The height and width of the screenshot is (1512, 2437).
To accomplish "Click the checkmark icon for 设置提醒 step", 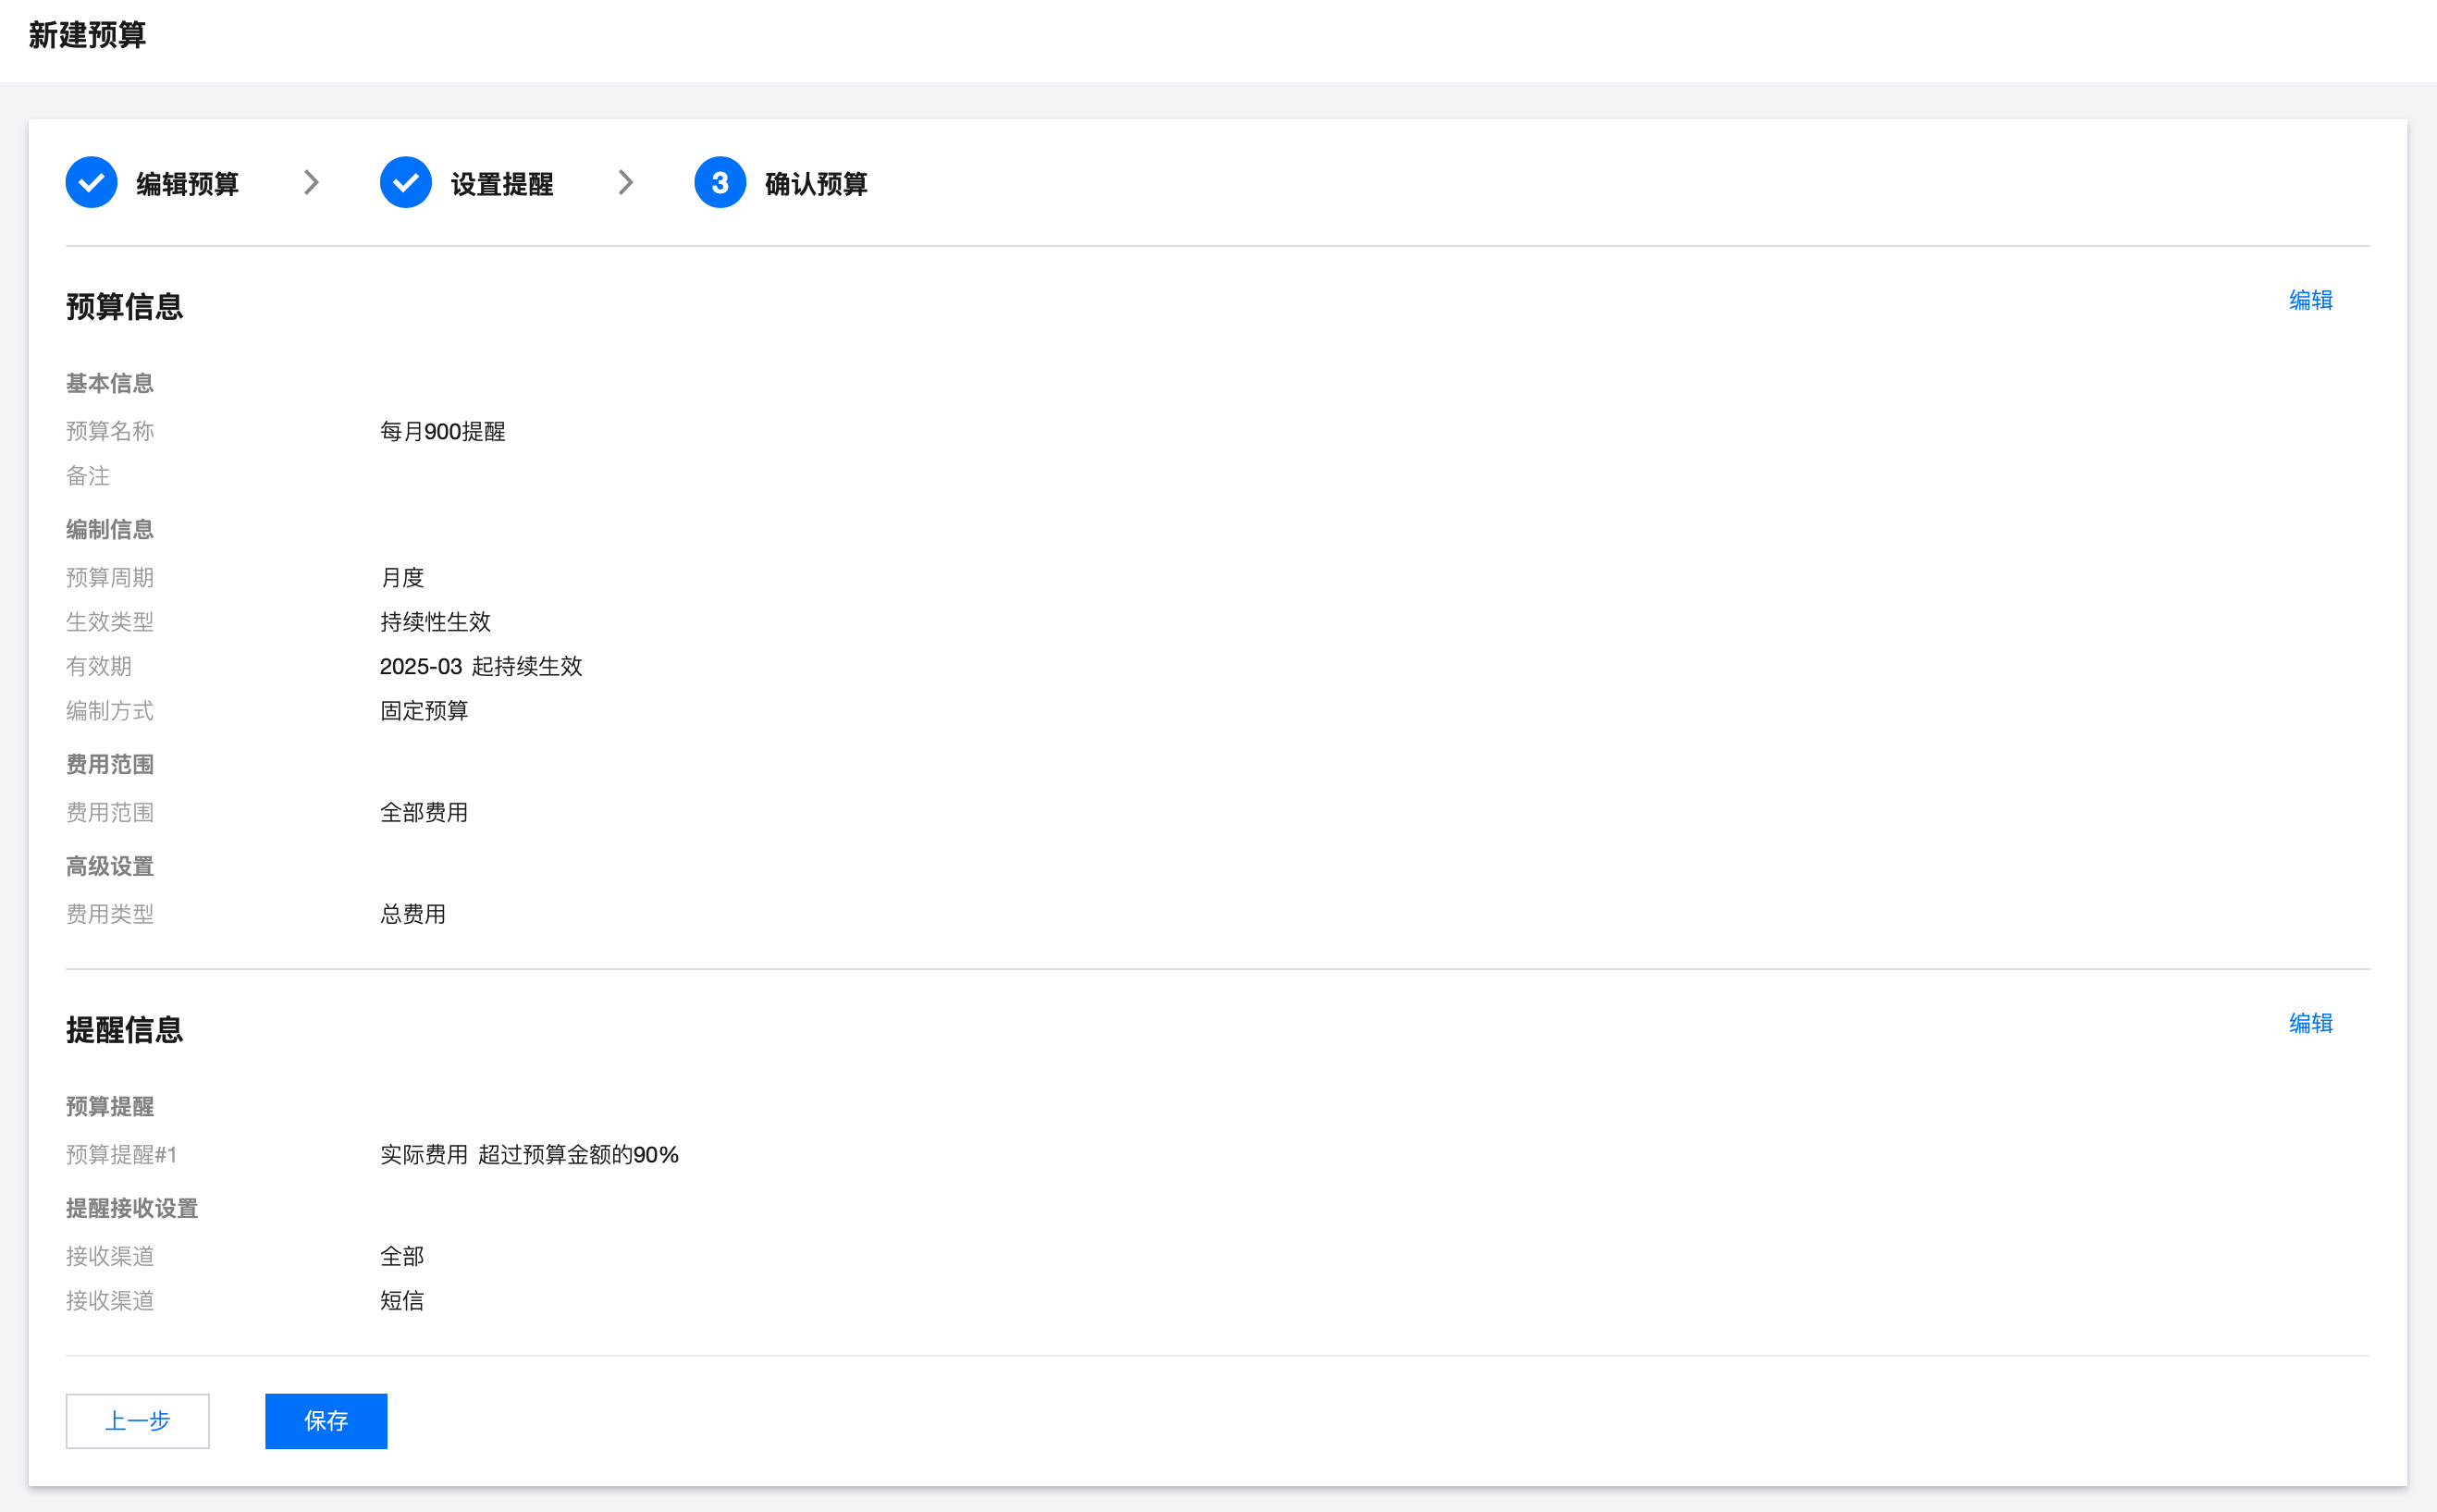I will tap(405, 183).
